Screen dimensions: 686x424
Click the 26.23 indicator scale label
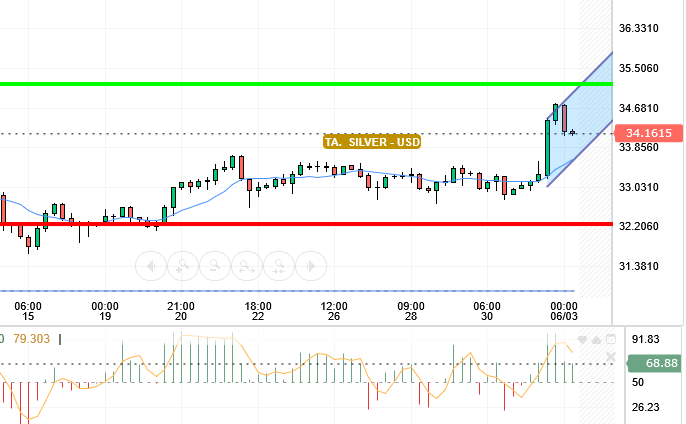point(645,407)
